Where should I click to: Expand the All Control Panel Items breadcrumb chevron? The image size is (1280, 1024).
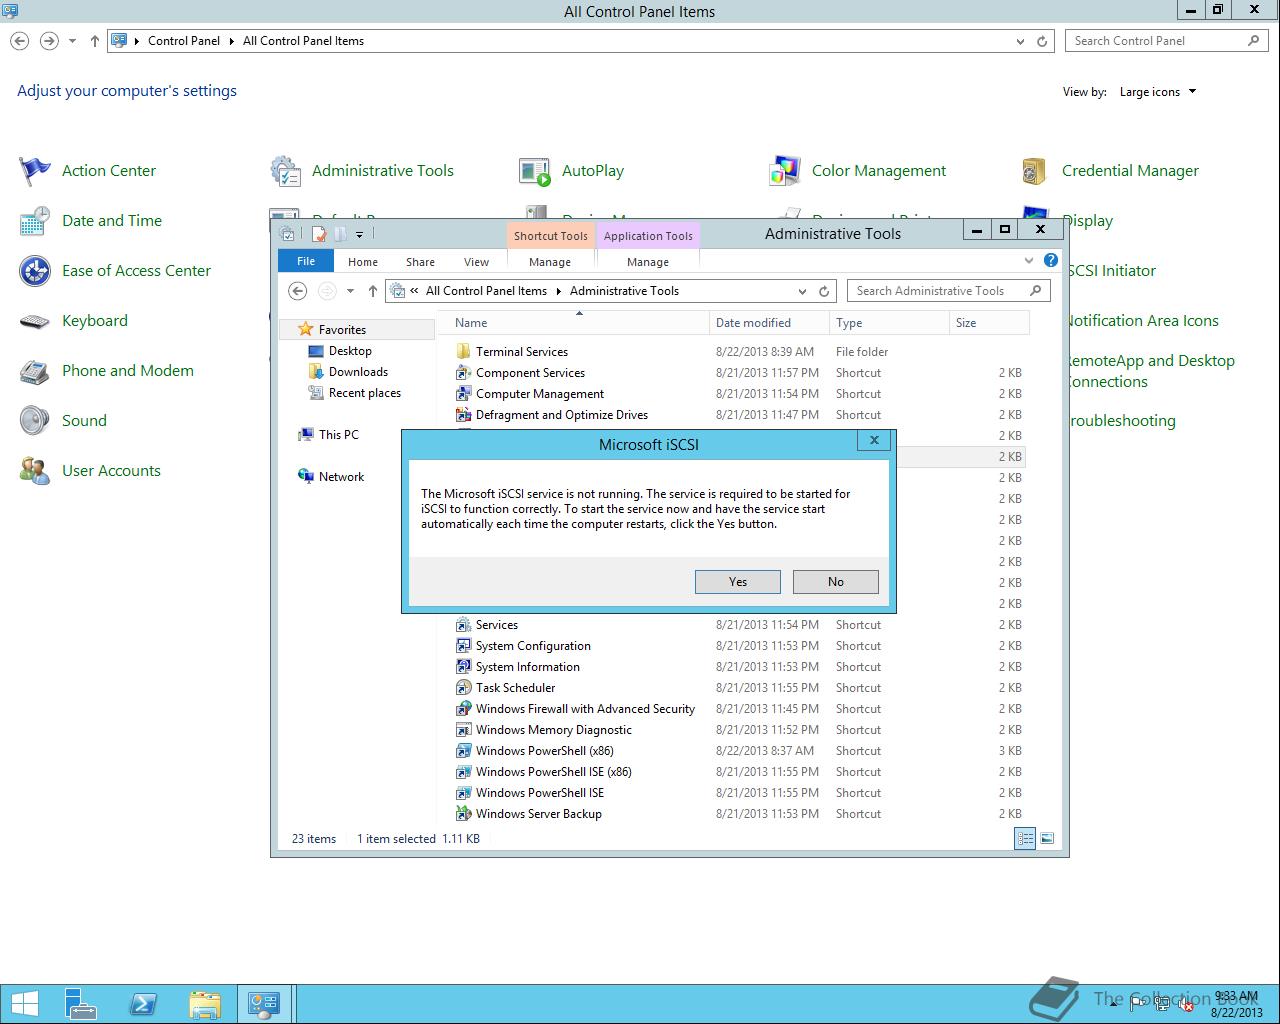pos(558,290)
